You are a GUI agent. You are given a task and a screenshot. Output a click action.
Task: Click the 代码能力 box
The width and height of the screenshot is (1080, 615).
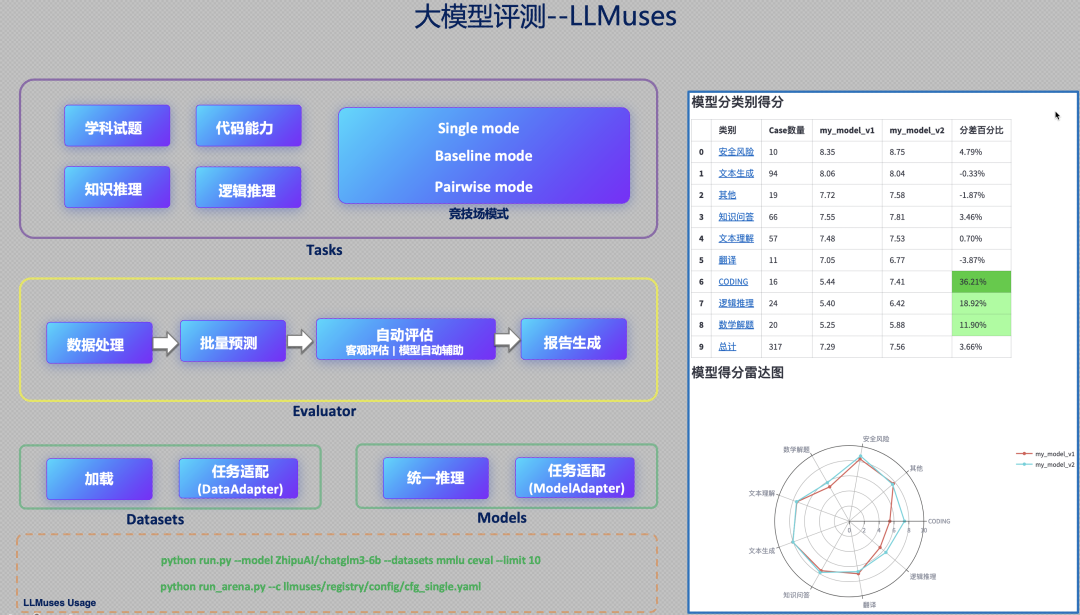click(x=249, y=126)
